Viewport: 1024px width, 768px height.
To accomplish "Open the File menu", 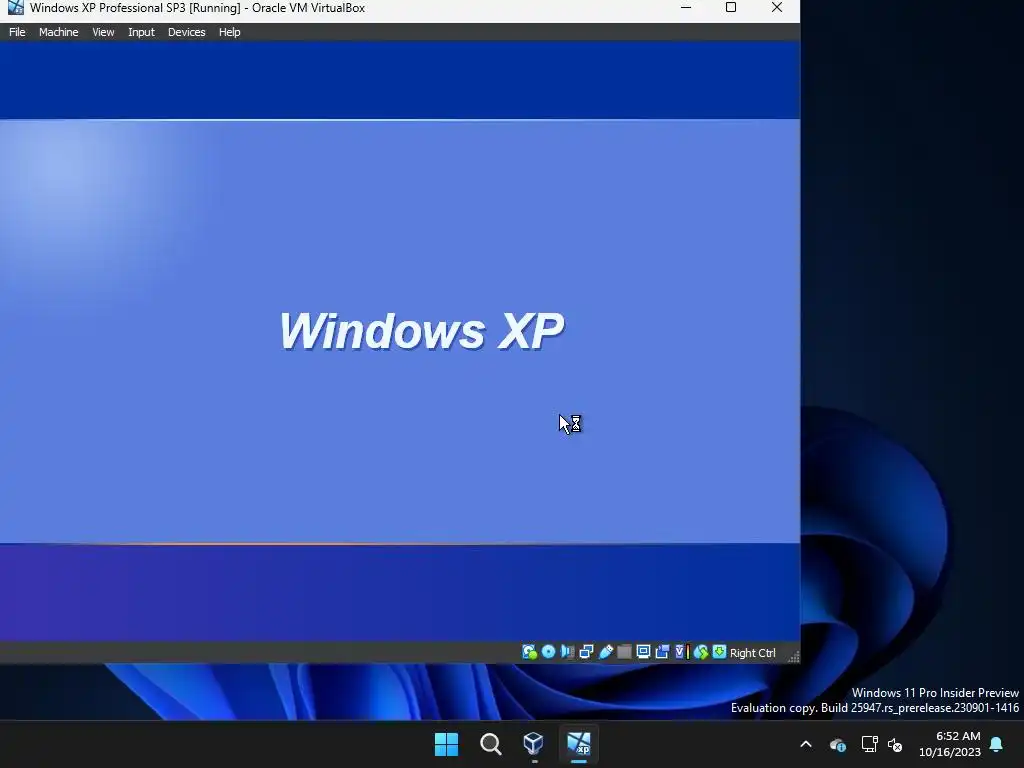I will 17,32.
